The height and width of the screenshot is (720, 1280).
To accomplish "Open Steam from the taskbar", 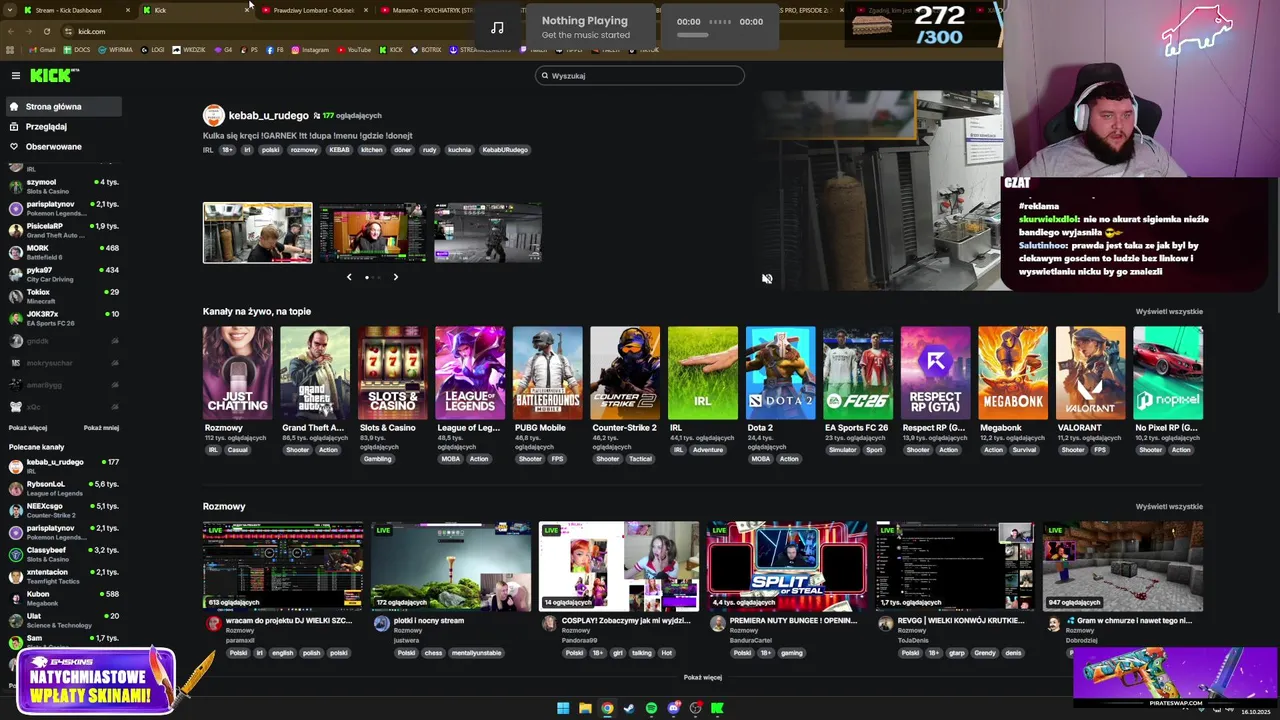I will tap(629, 708).
